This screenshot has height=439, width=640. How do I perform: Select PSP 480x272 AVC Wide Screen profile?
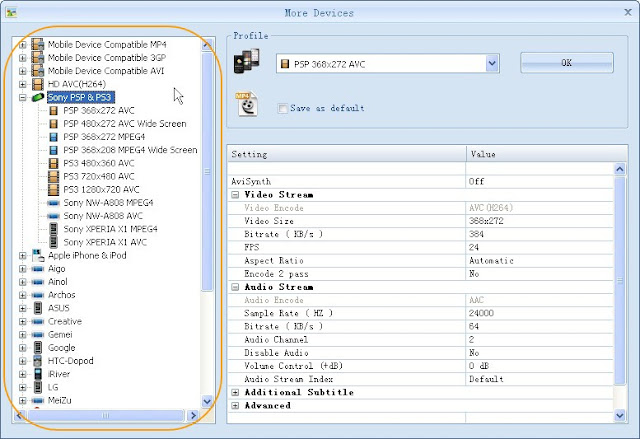[124, 124]
